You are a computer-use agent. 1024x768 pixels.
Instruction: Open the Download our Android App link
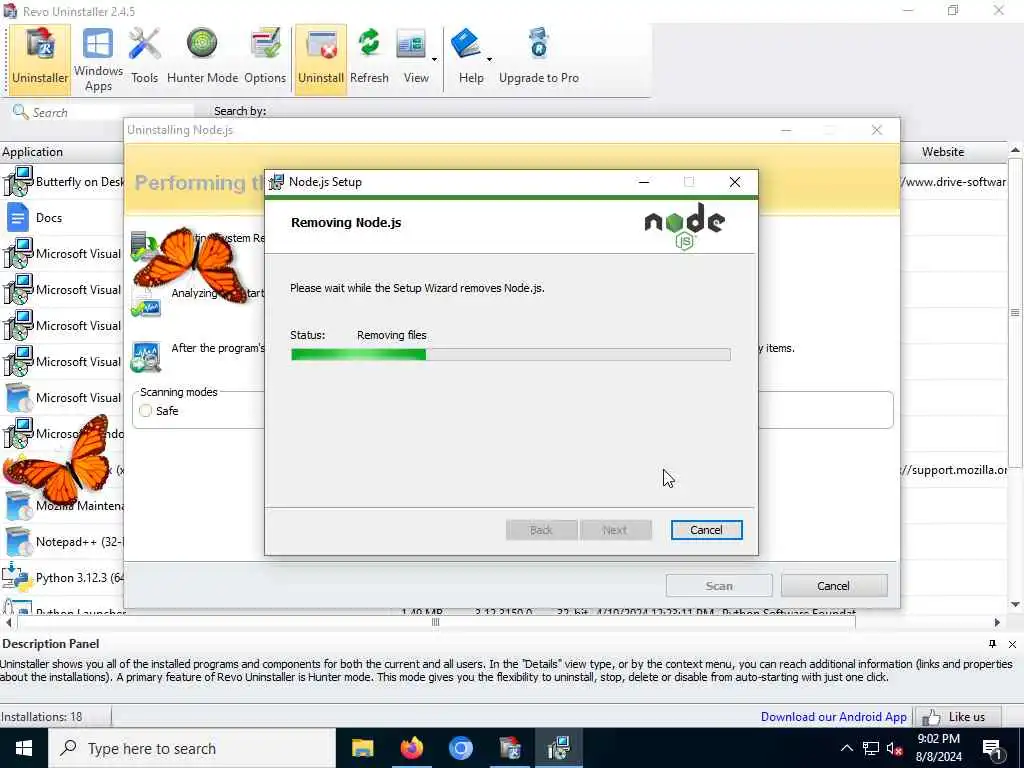click(x=833, y=716)
